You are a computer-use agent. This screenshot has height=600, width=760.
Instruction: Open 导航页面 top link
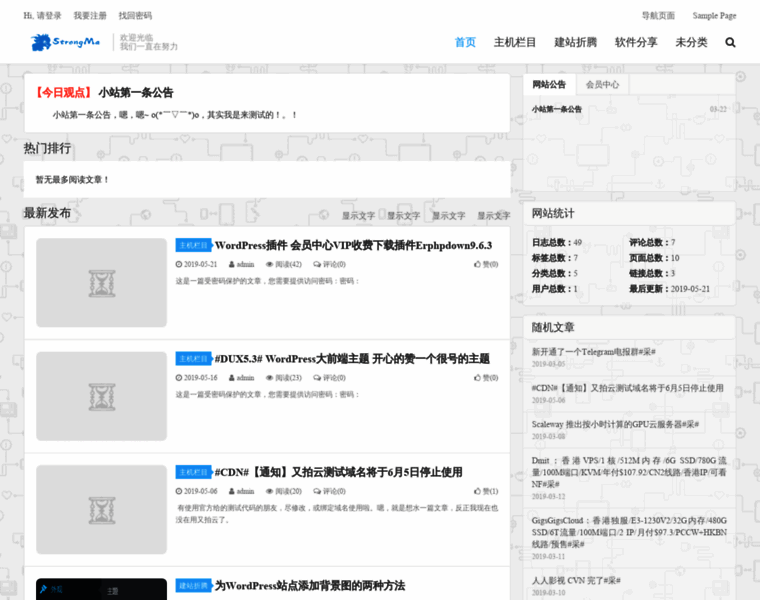tap(658, 16)
